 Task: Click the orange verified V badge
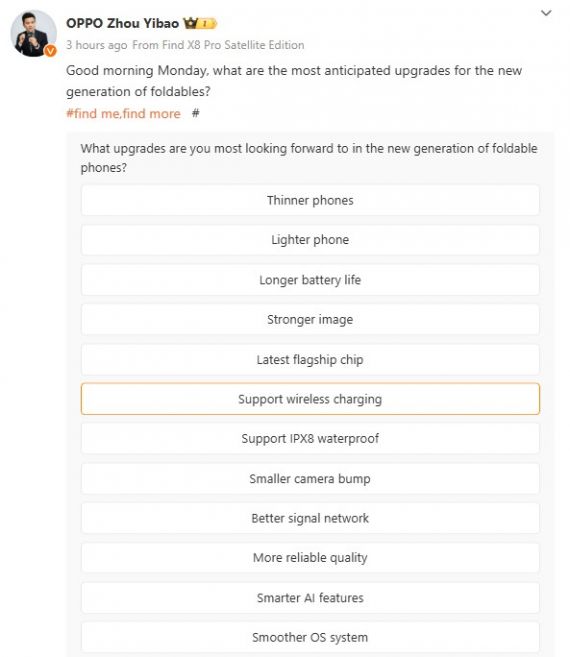tap(51, 51)
